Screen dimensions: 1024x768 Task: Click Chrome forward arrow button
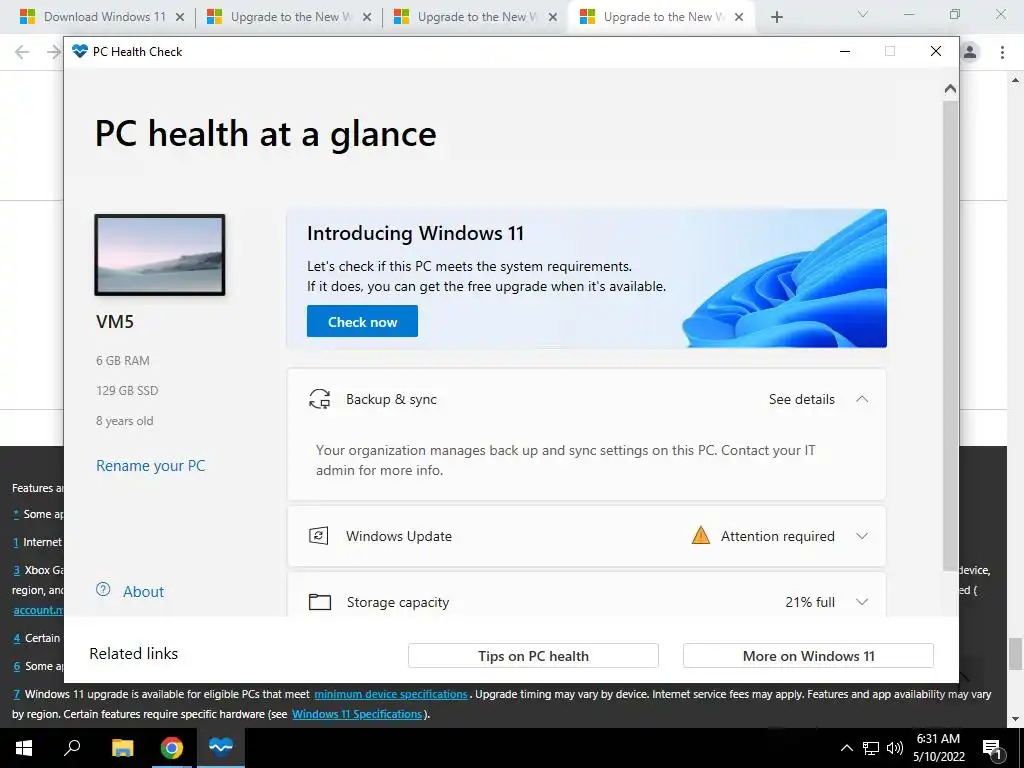click(x=54, y=52)
